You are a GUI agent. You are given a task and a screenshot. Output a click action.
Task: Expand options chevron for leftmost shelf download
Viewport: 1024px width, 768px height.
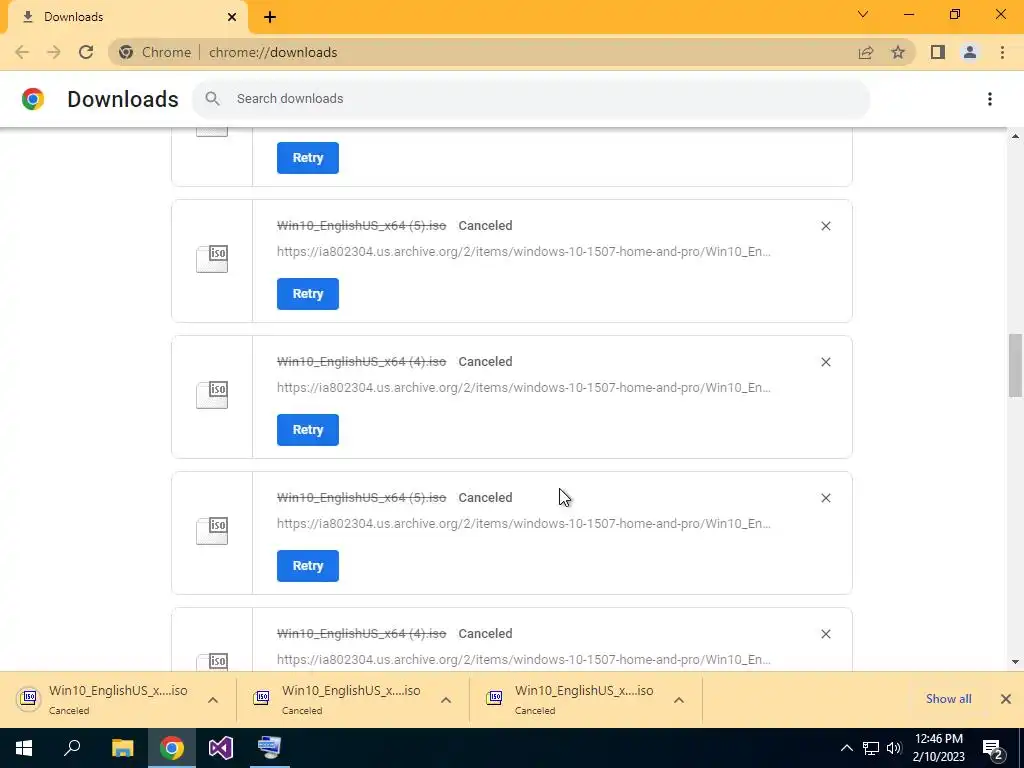coord(213,700)
